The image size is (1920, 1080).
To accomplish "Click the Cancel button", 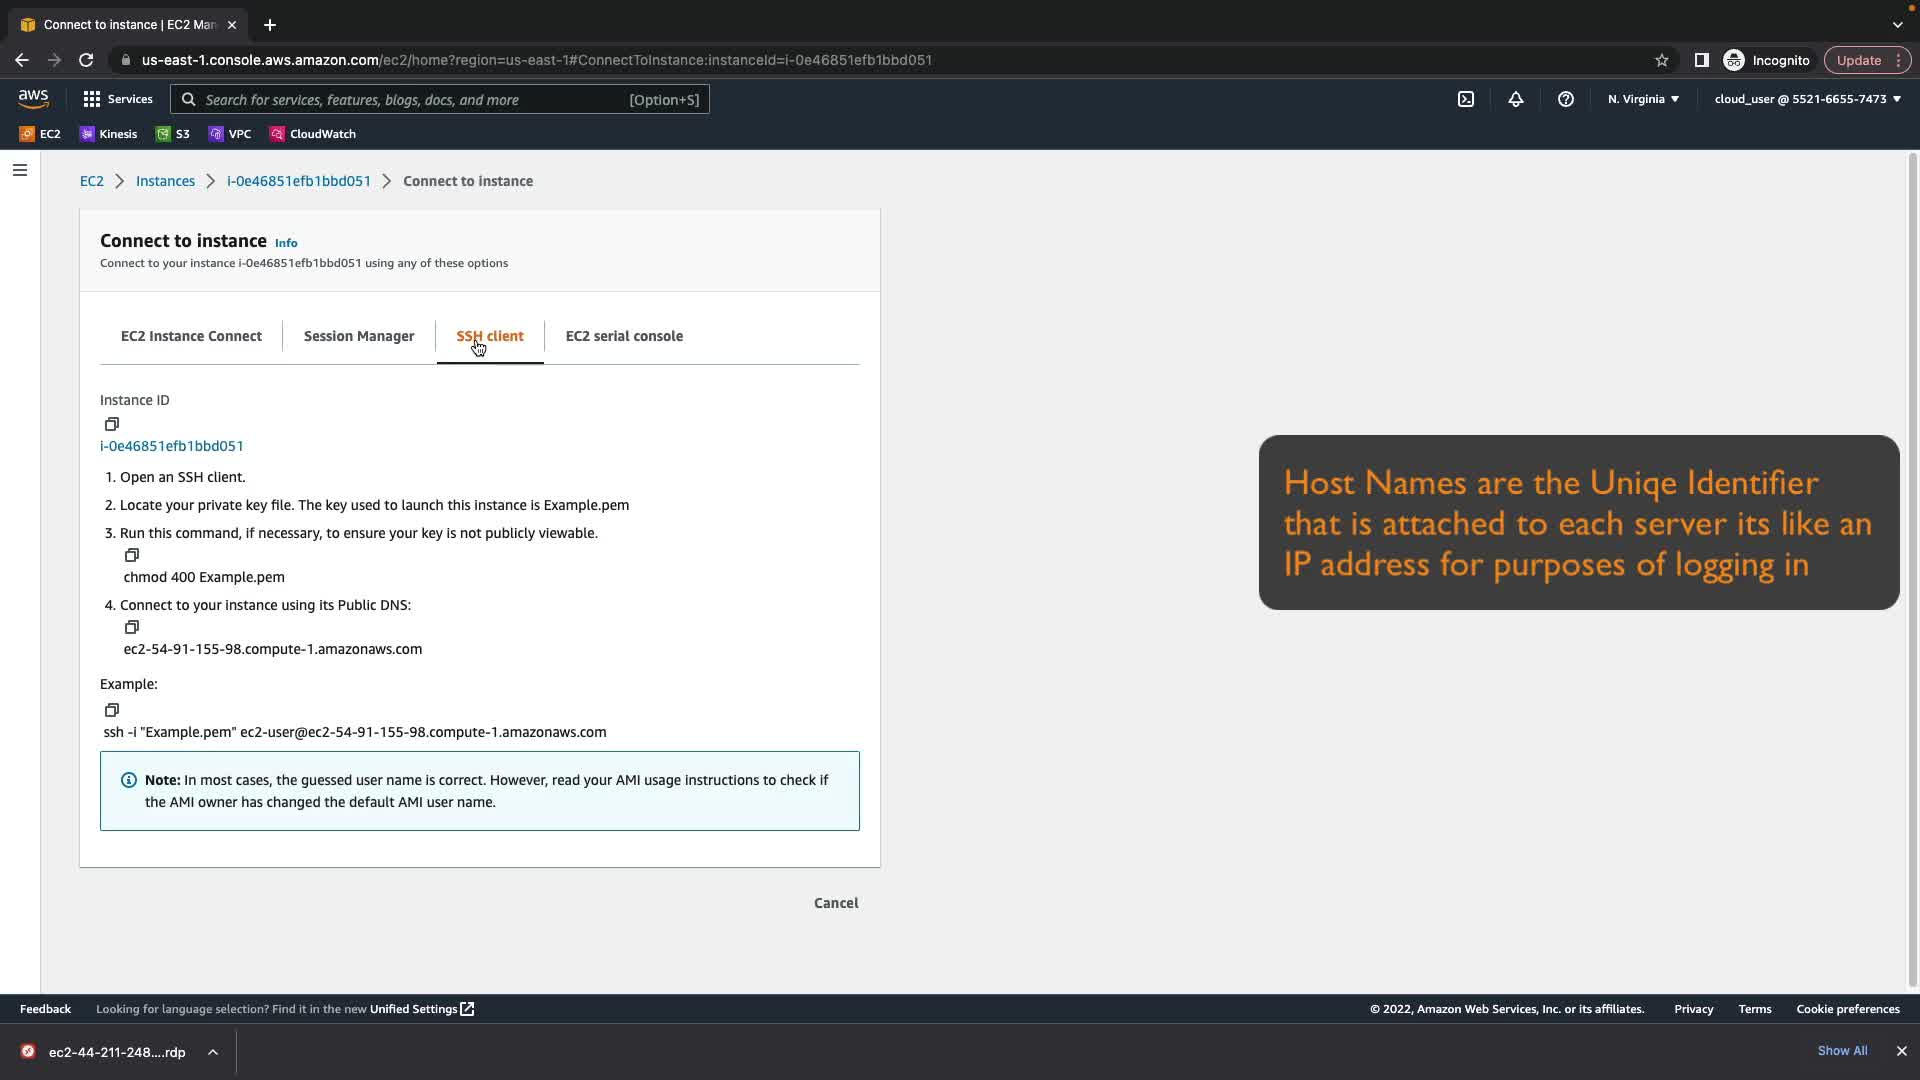I will pos(835,903).
